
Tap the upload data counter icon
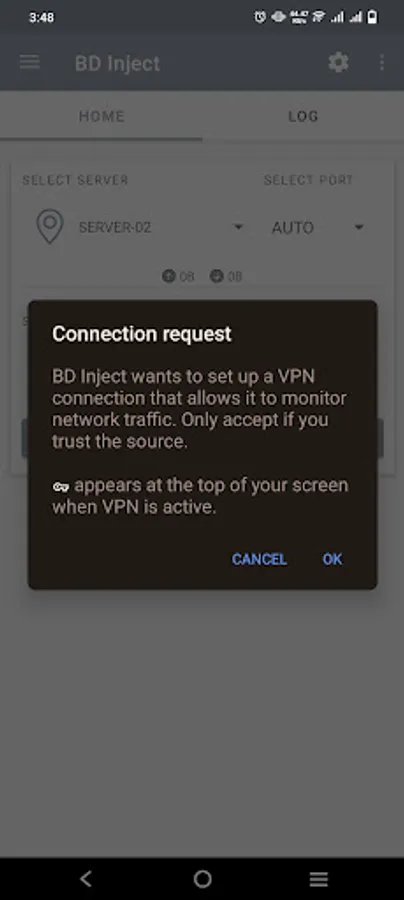(168, 277)
